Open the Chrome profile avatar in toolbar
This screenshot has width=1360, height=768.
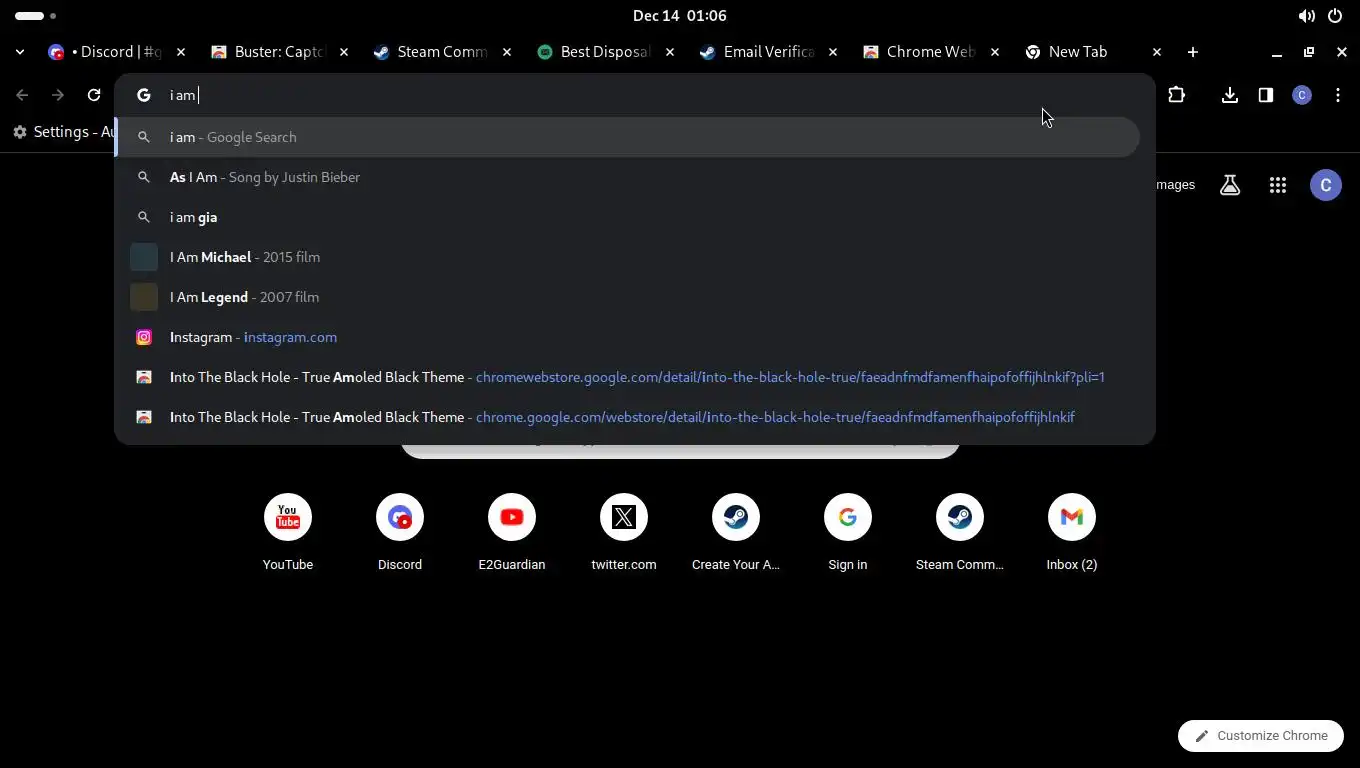1302,95
